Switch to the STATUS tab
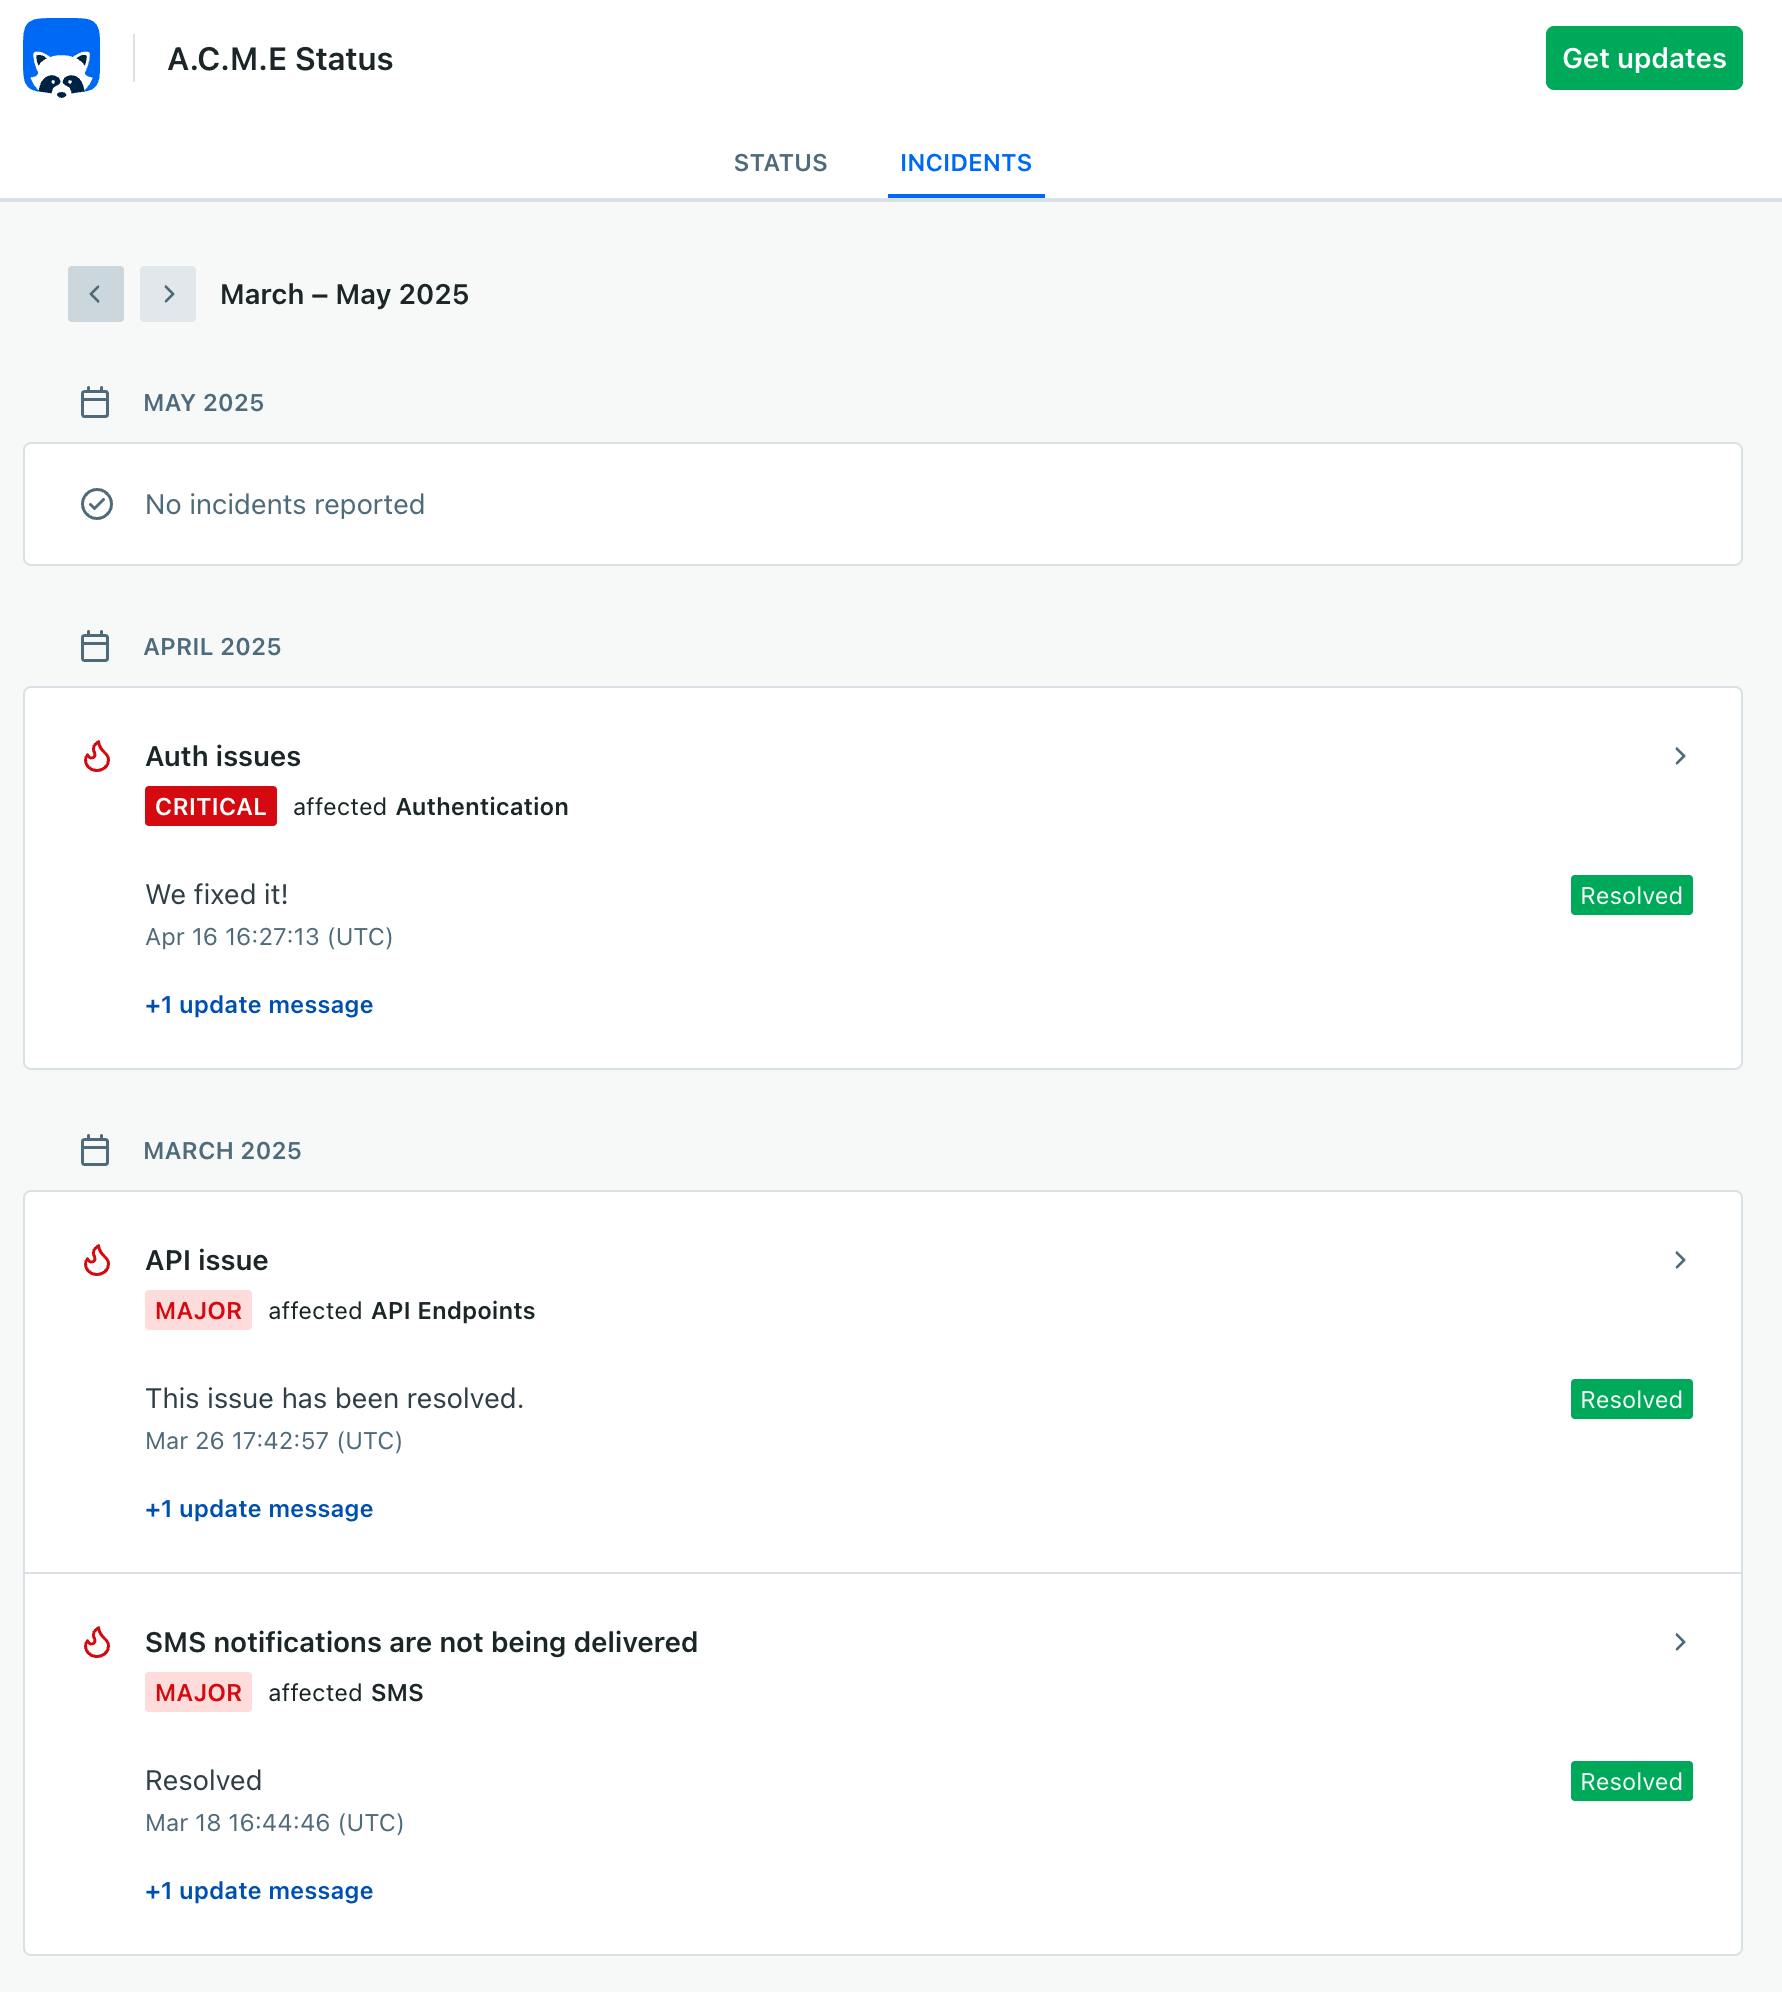The height and width of the screenshot is (1992, 1782). 781,163
